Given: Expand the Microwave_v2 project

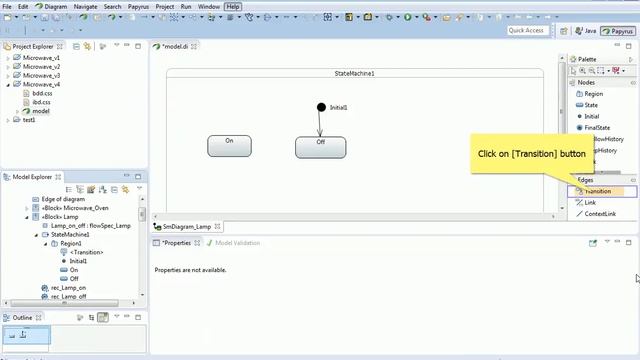Looking at the screenshot, I should 8,67.
